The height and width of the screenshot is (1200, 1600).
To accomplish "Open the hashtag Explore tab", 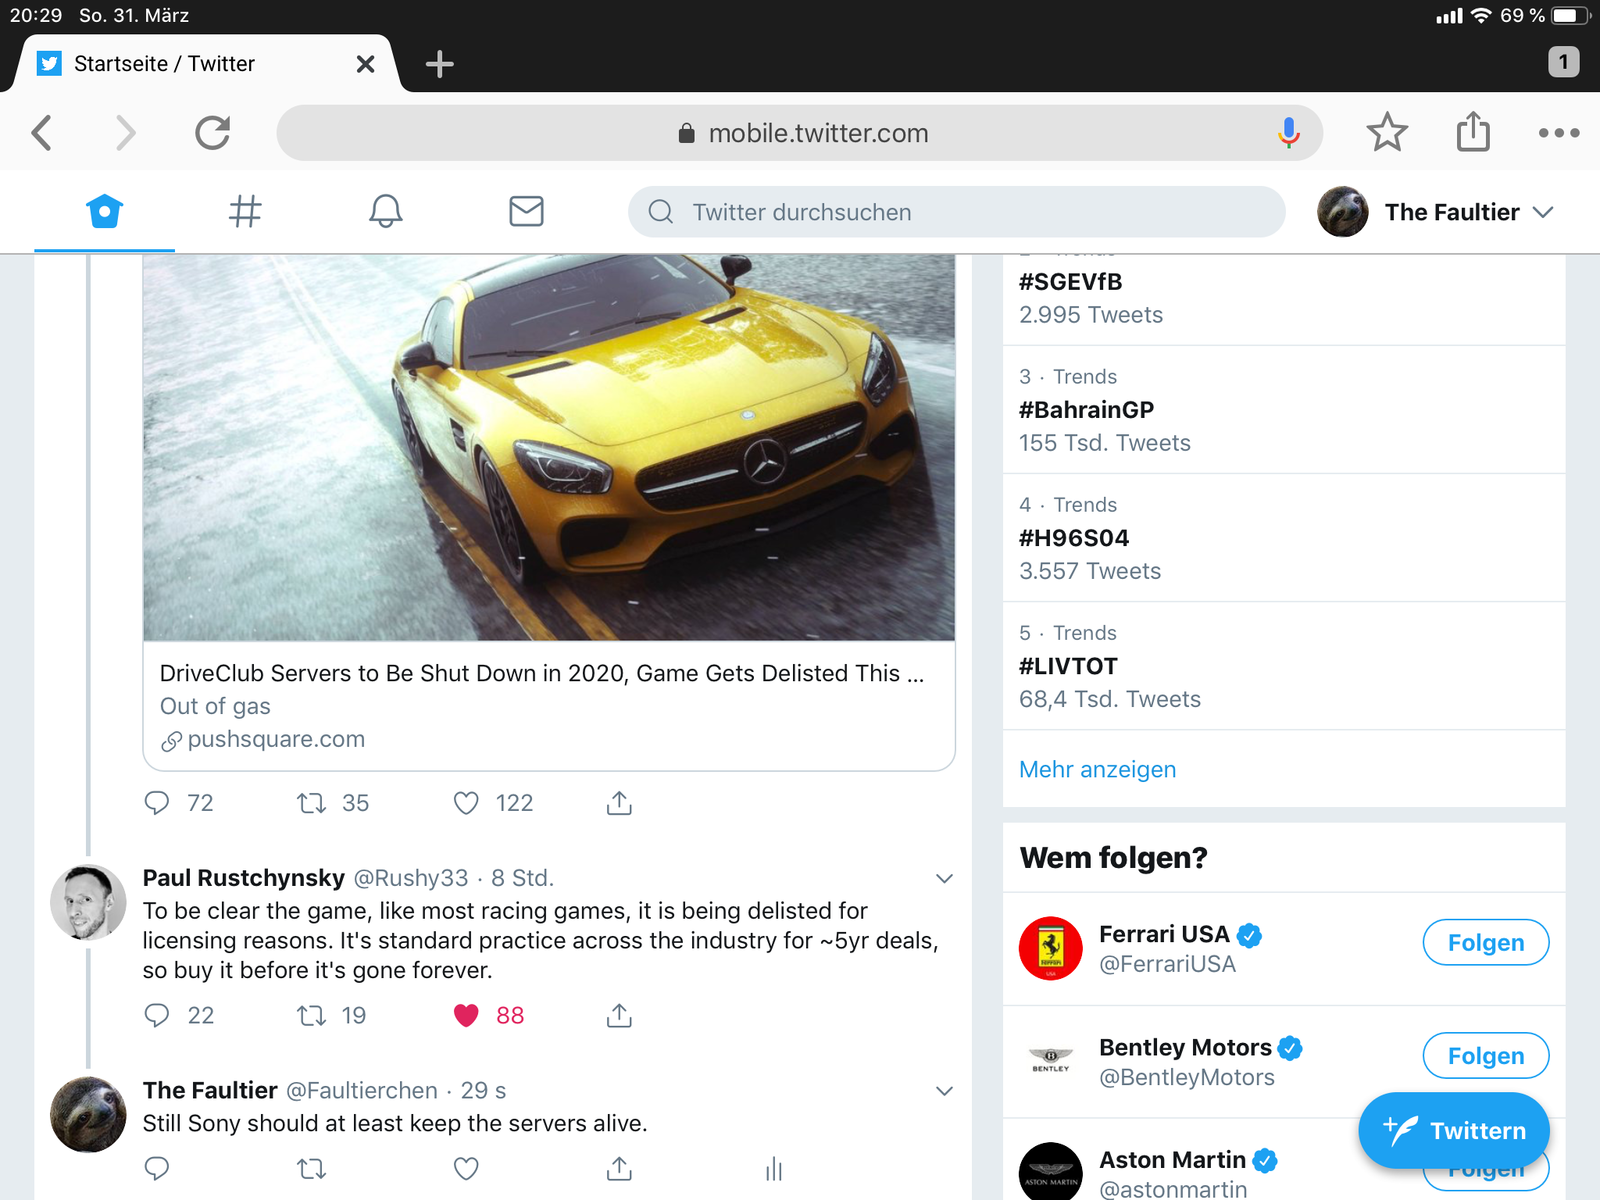I will point(245,211).
